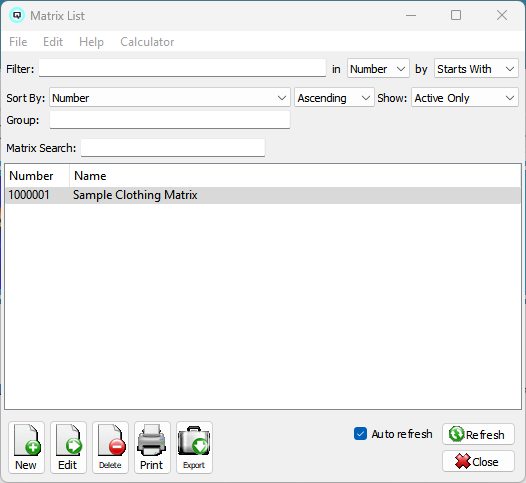Open the Help menu
The height and width of the screenshot is (483, 526).
point(91,42)
